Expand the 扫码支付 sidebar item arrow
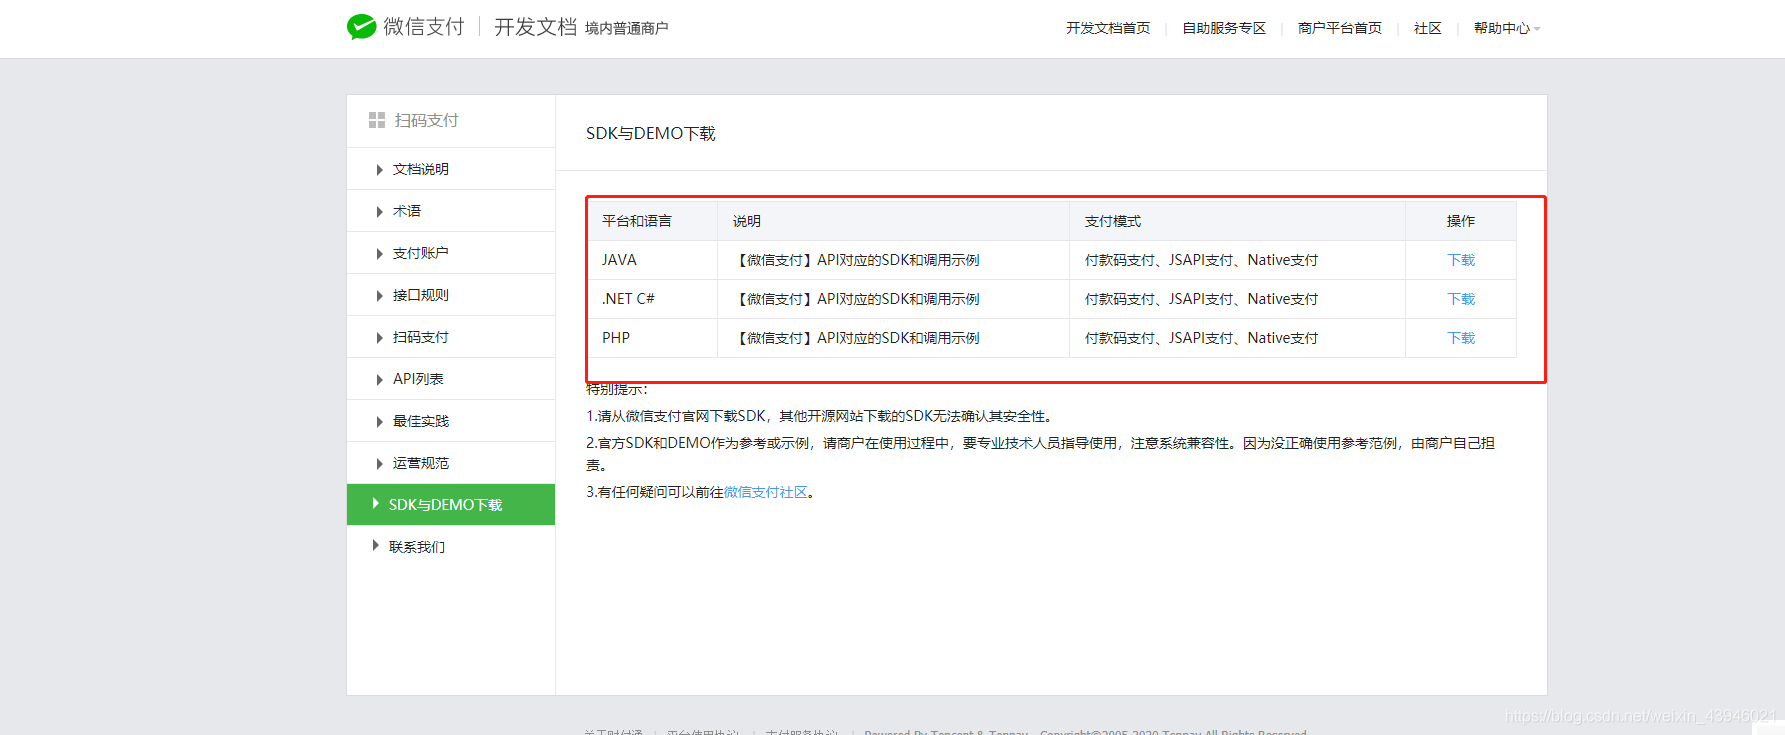Viewport: 1785px width, 735px height. coord(379,338)
